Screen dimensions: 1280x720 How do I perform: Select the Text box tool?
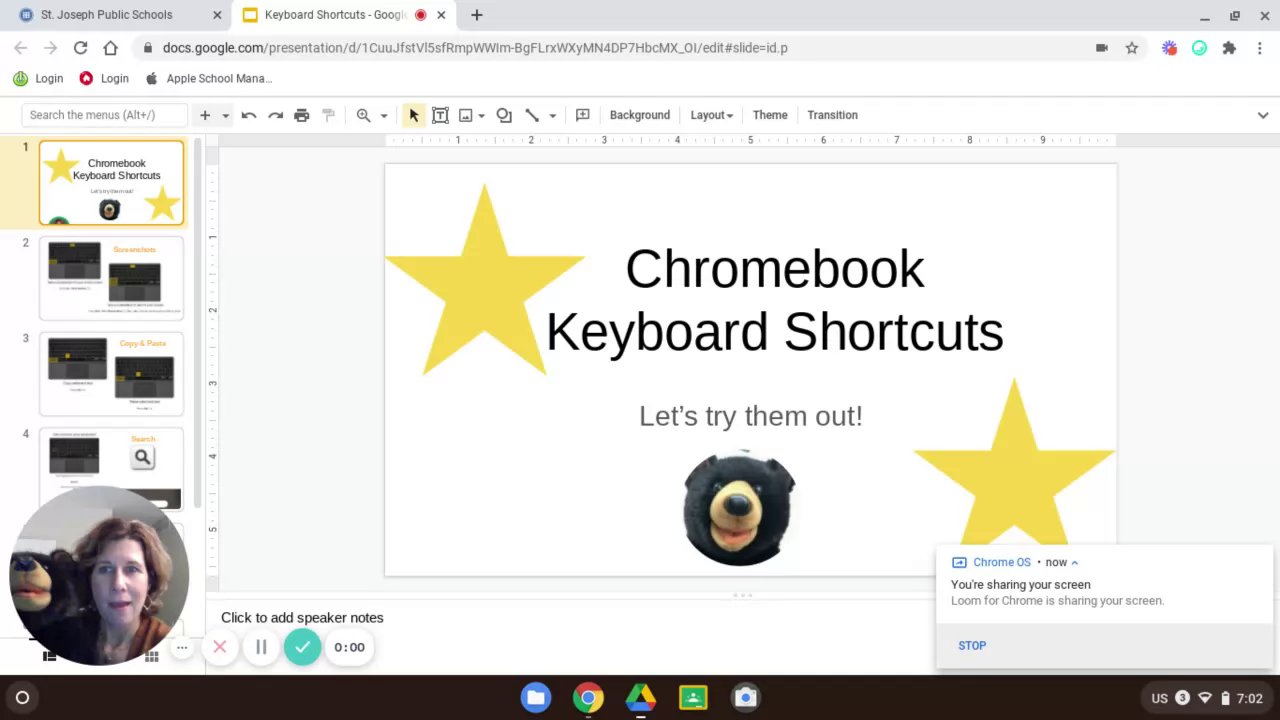pos(440,115)
